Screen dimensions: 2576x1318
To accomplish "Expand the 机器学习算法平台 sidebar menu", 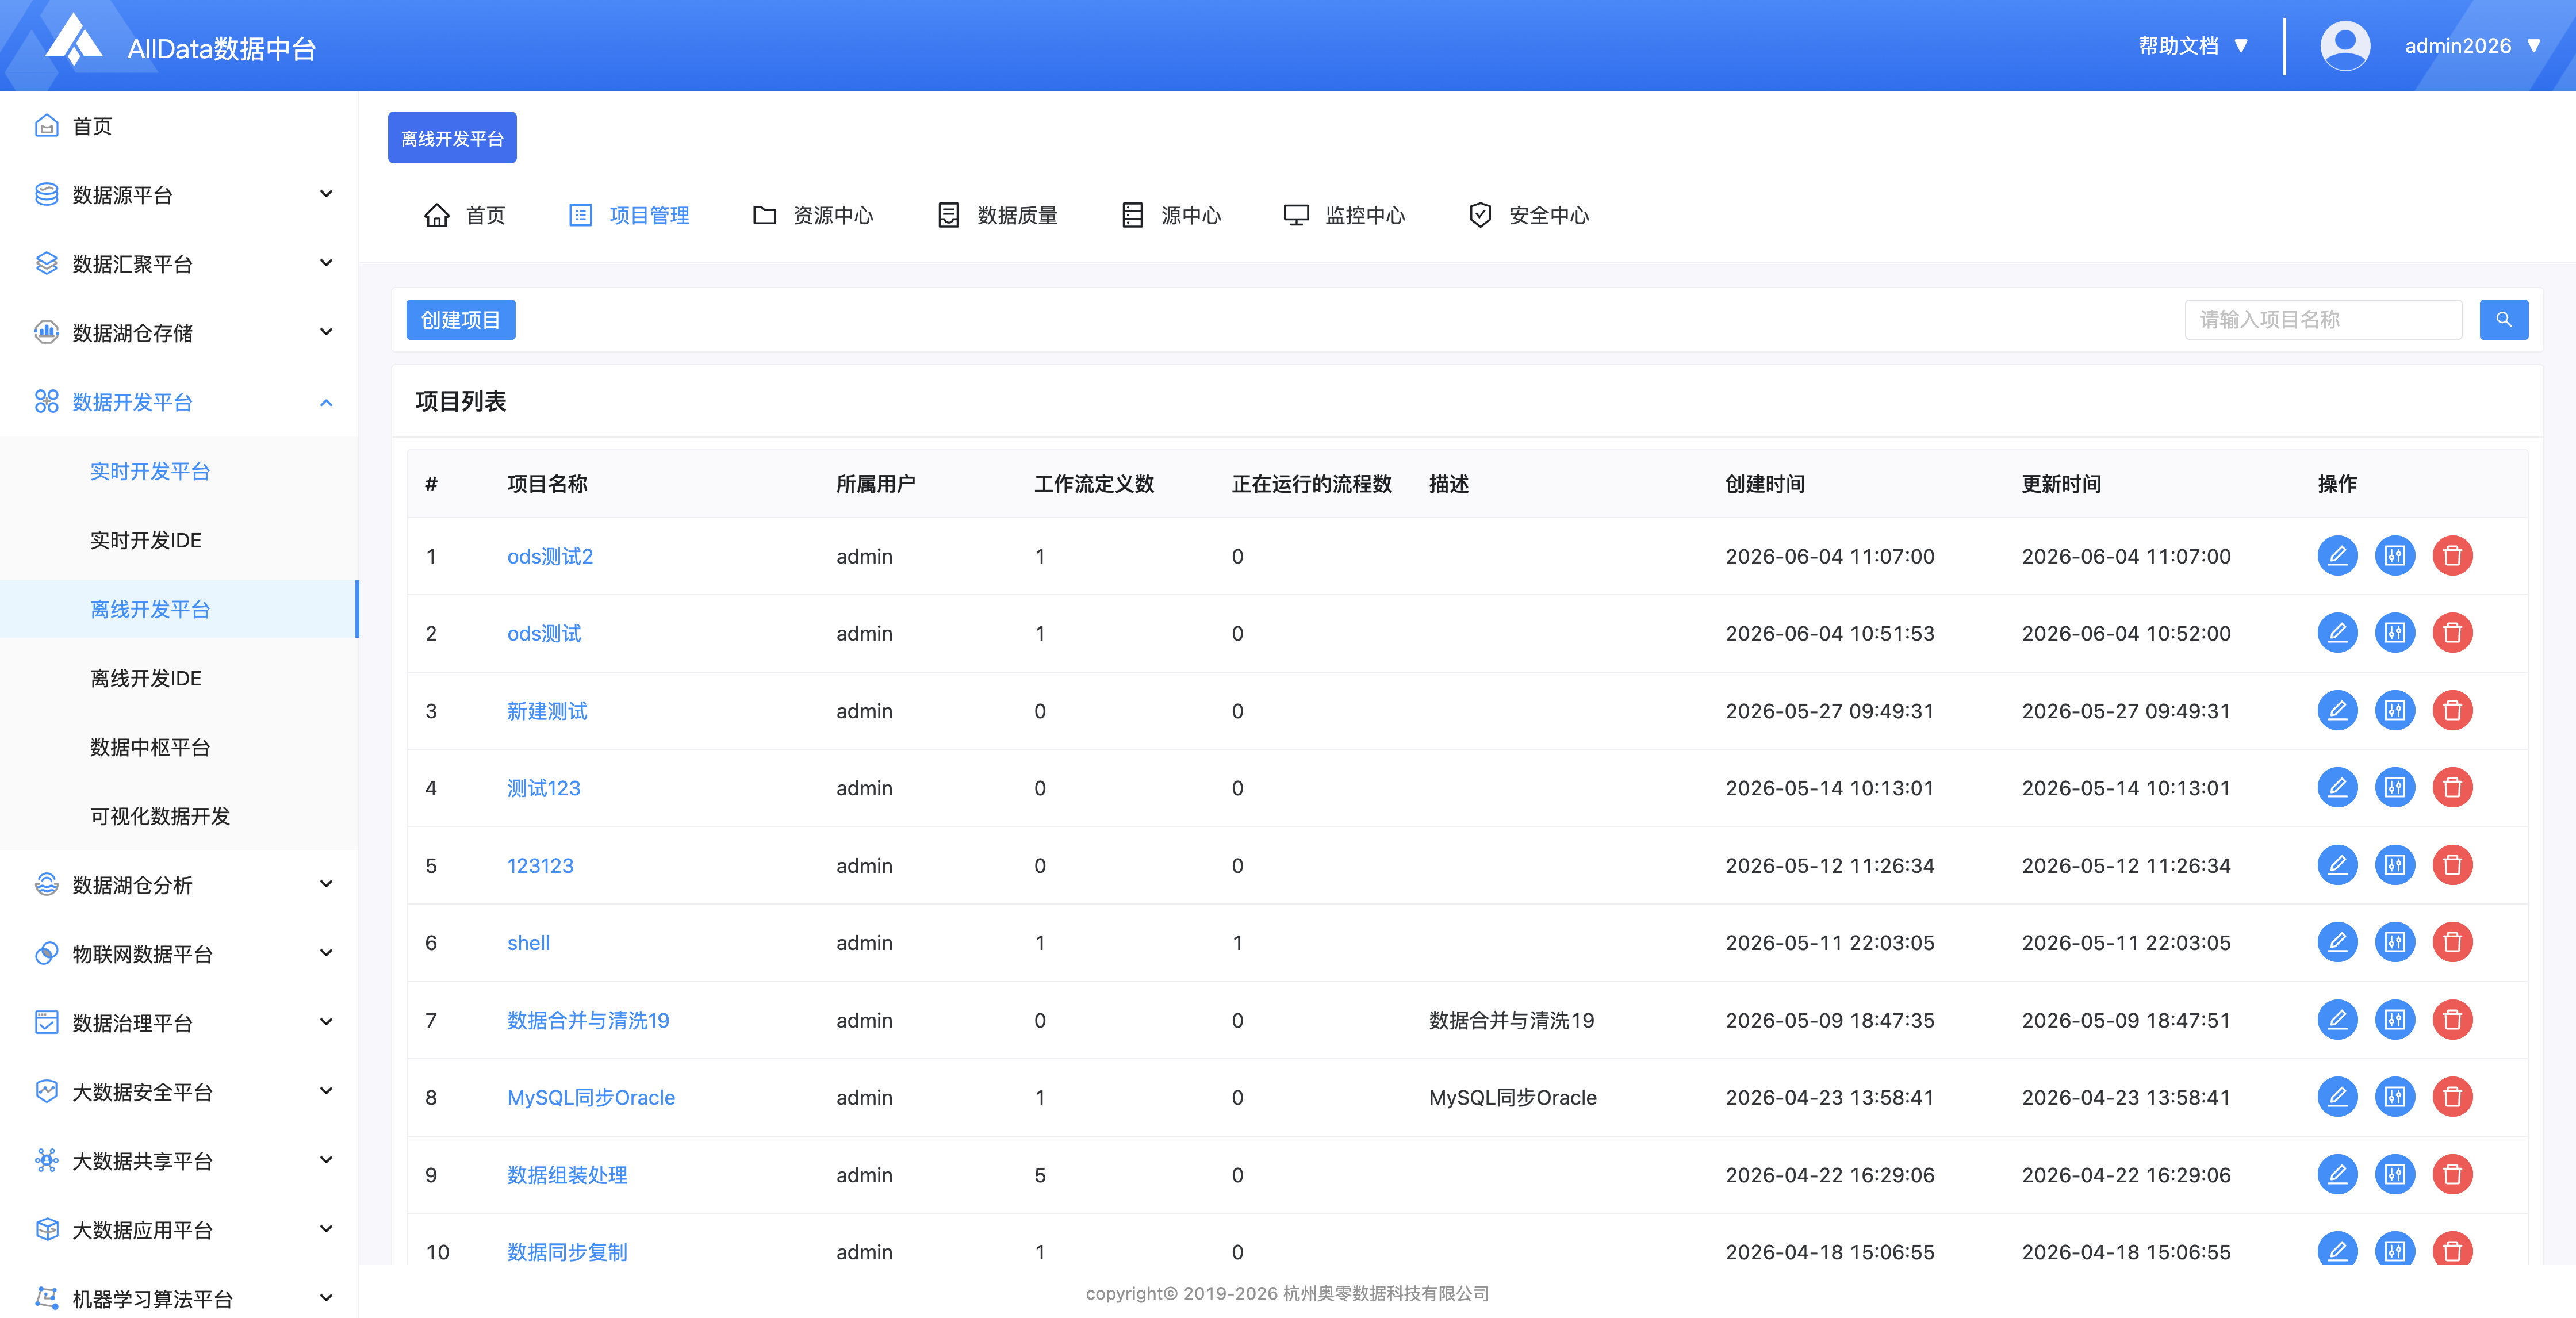I will pos(179,1298).
